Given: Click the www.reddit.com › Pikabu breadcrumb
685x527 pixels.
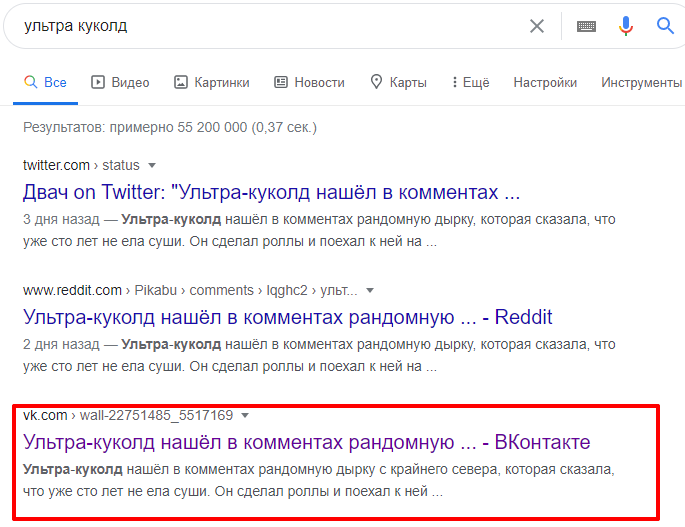Looking at the screenshot, I should (190, 290).
